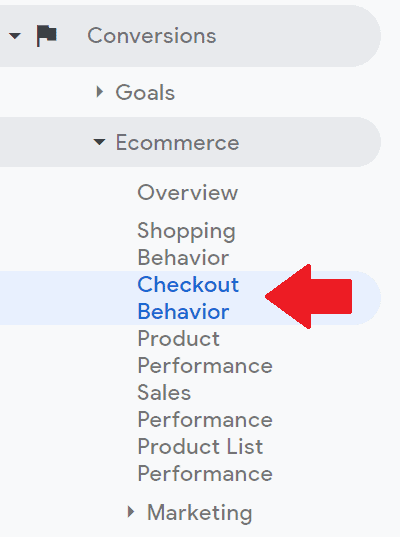Click the red arrow annotation
The width and height of the screenshot is (400, 537).
pyautogui.click(x=308, y=297)
